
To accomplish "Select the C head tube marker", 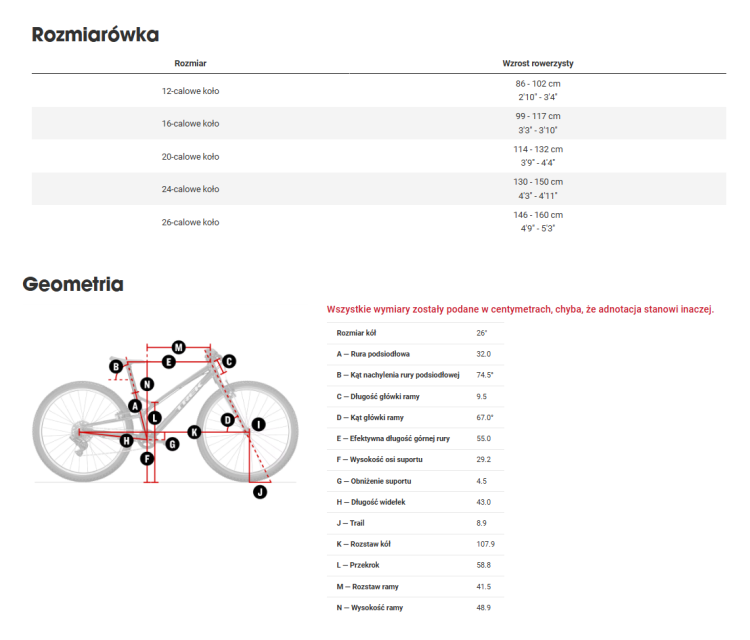I will (x=228, y=361).
